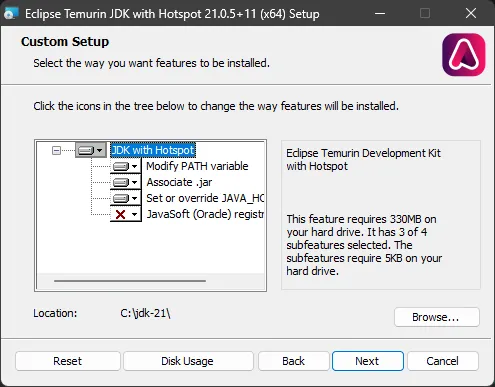This screenshot has height=387, width=495.
Task: Go Back to previous setup step
Action: pyautogui.click(x=293, y=361)
